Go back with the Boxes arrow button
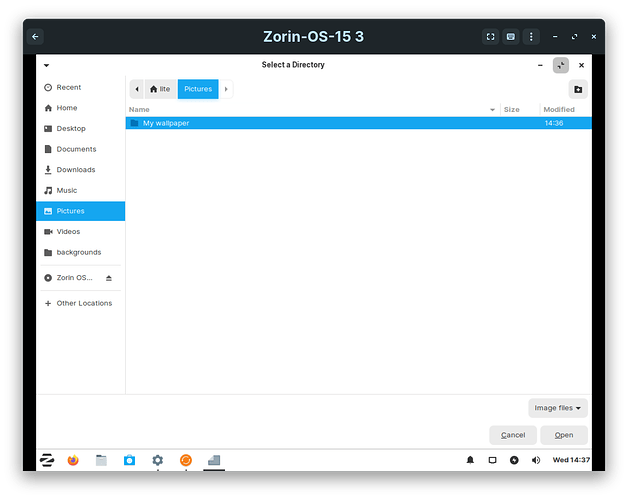The image size is (629, 500). coord(35,37)
